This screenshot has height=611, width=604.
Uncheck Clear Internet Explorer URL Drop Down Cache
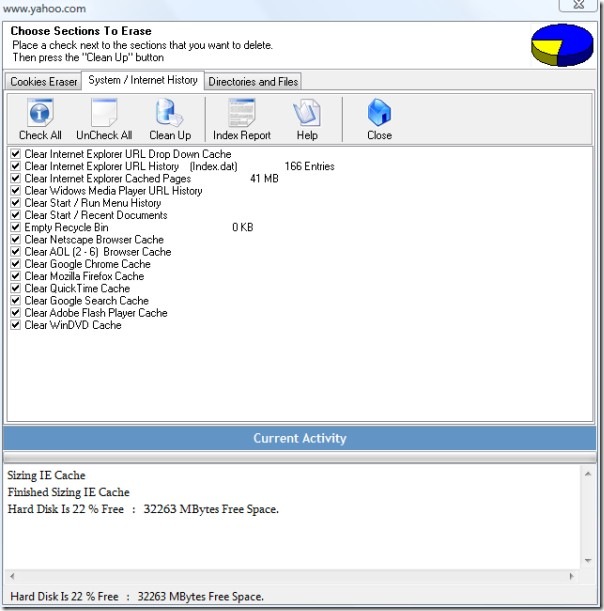tap(16, 154)
